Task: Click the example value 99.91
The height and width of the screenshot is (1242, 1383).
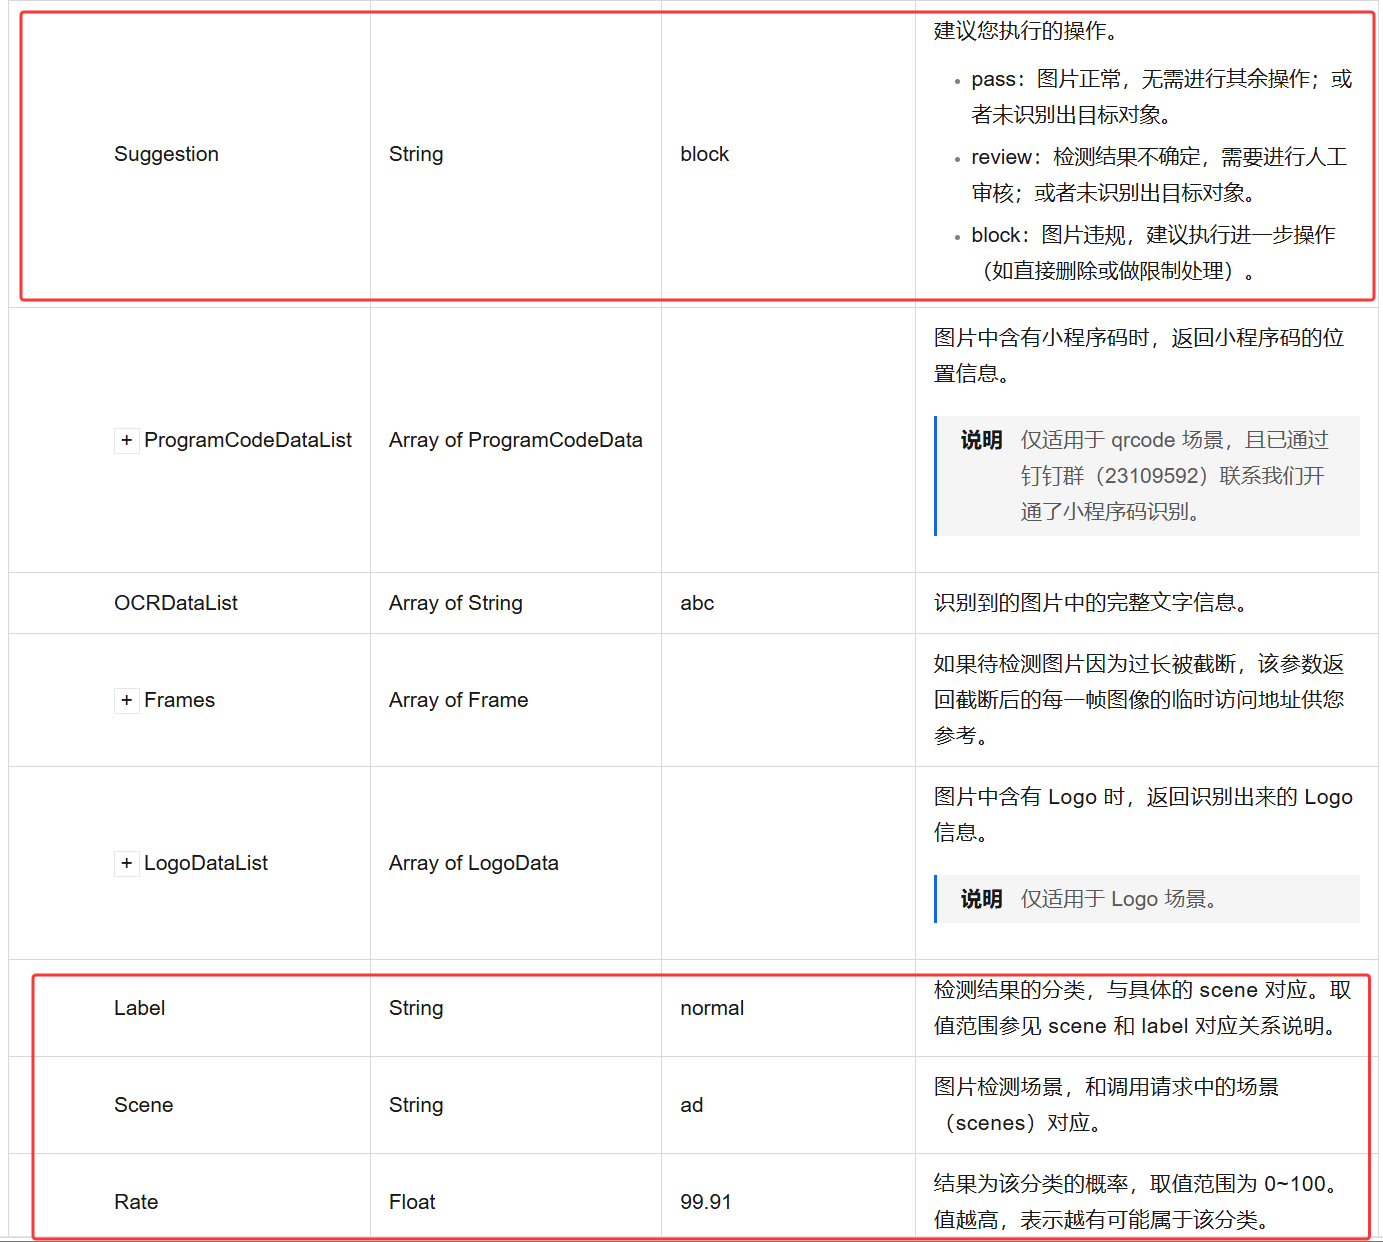Action: (x=706, y=1202)
